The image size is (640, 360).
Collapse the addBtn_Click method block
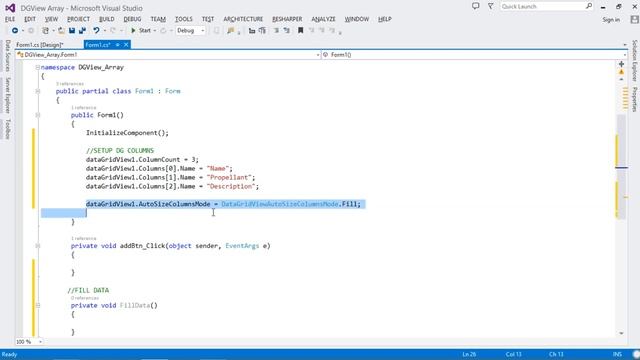38,246
